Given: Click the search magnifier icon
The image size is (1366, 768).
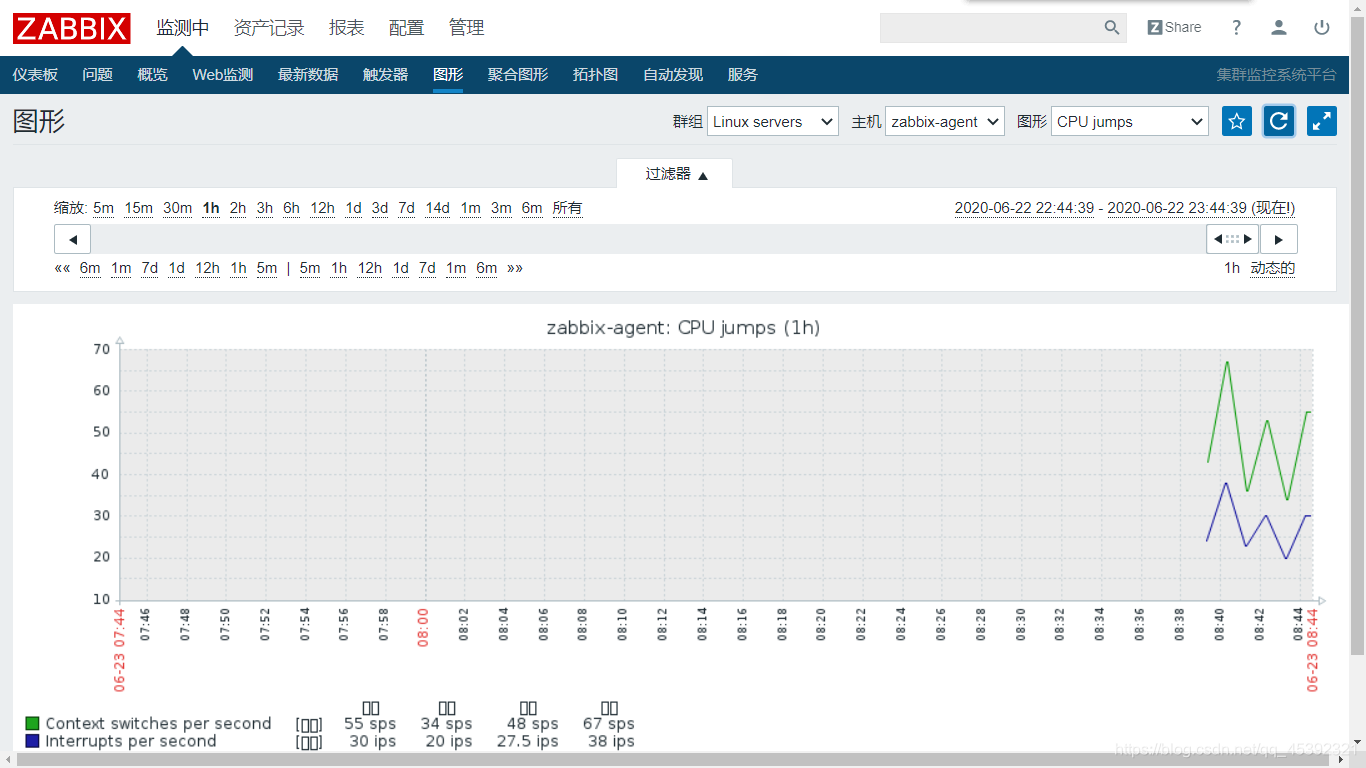Looking at the screenshot, I should [x=1112, y=28].
